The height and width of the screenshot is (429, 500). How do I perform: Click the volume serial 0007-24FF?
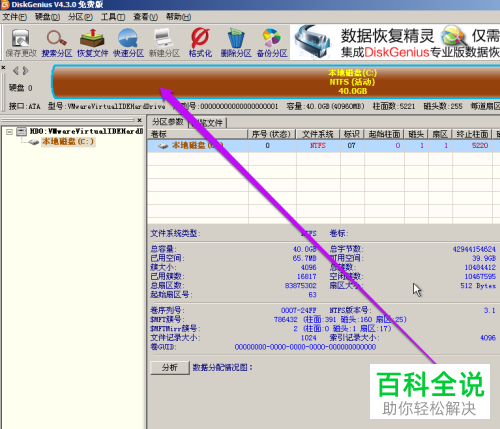(x=299, y=310)
